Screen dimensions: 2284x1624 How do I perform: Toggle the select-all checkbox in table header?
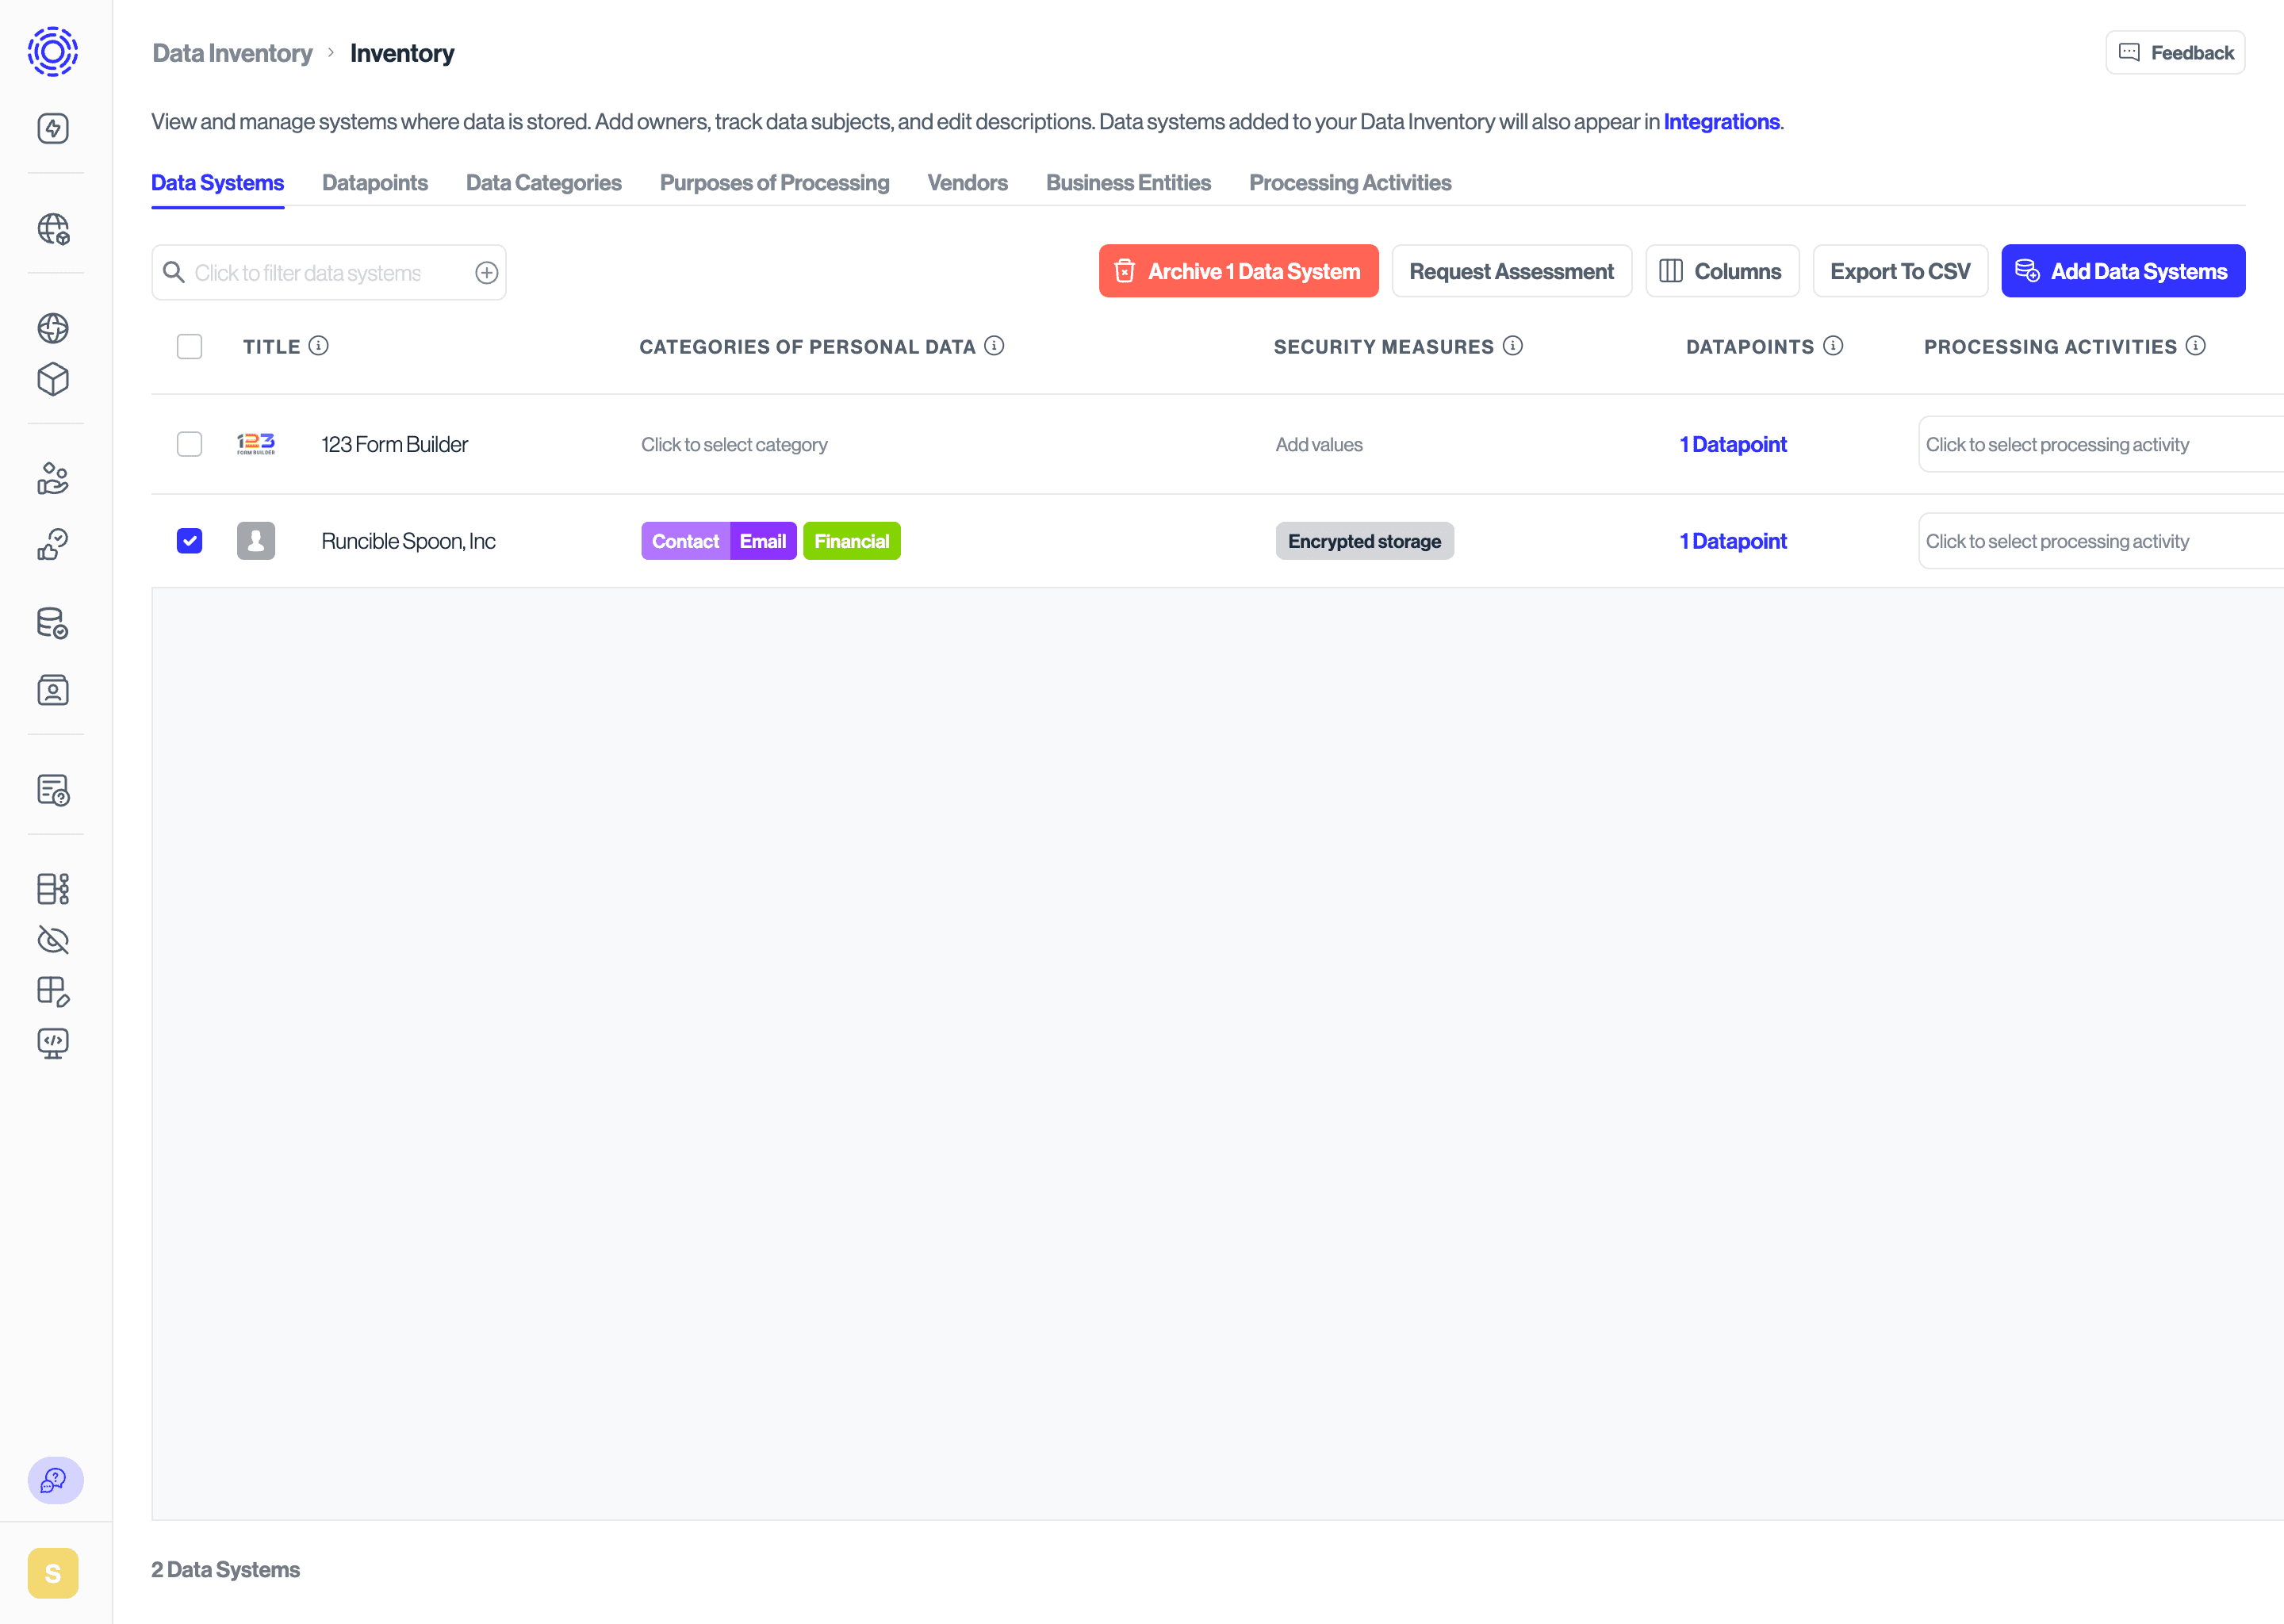pyautogui.click(x=189, y=346)
